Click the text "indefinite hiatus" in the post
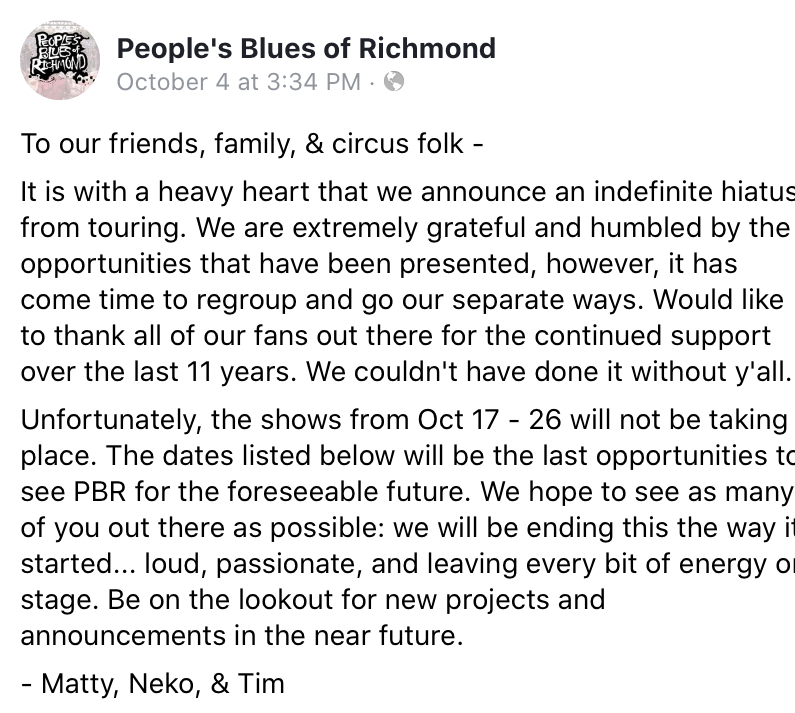 695,192
